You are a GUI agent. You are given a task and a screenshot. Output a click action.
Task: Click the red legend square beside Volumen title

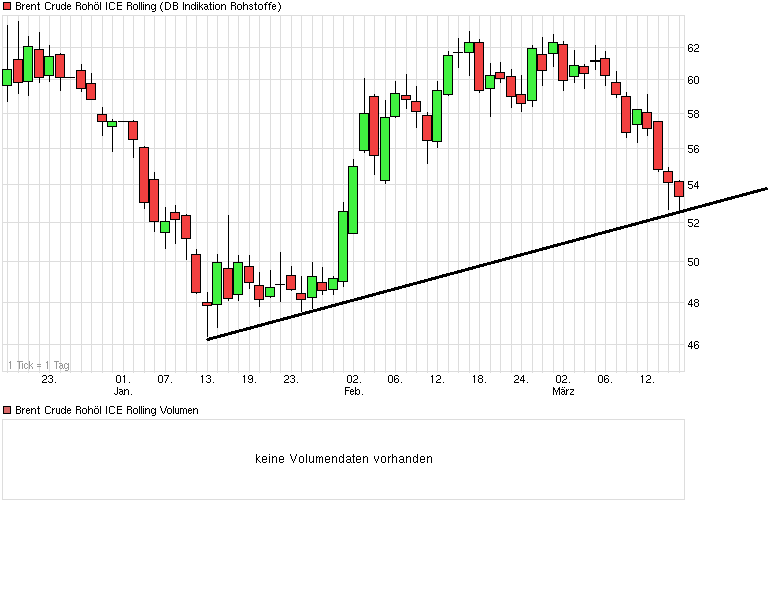coord(7,410)
